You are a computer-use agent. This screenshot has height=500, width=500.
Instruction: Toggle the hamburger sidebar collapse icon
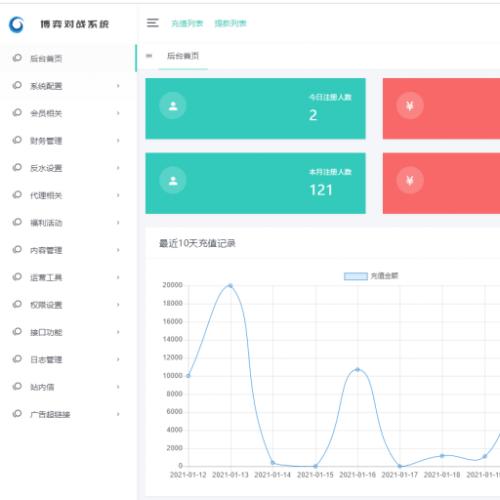click(153, 23)
